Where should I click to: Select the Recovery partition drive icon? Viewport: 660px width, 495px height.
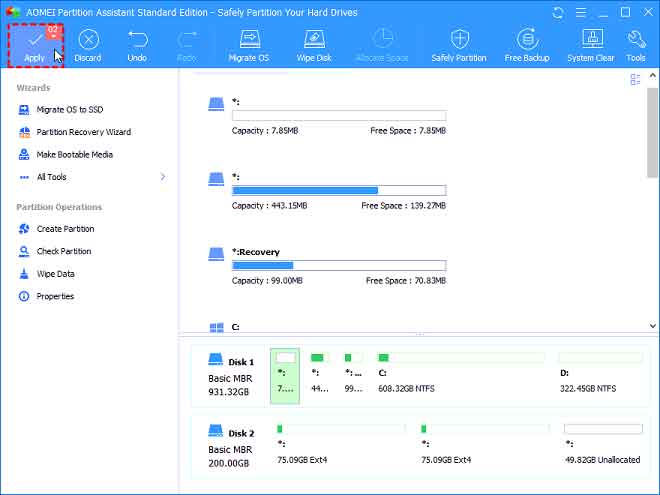216,254
